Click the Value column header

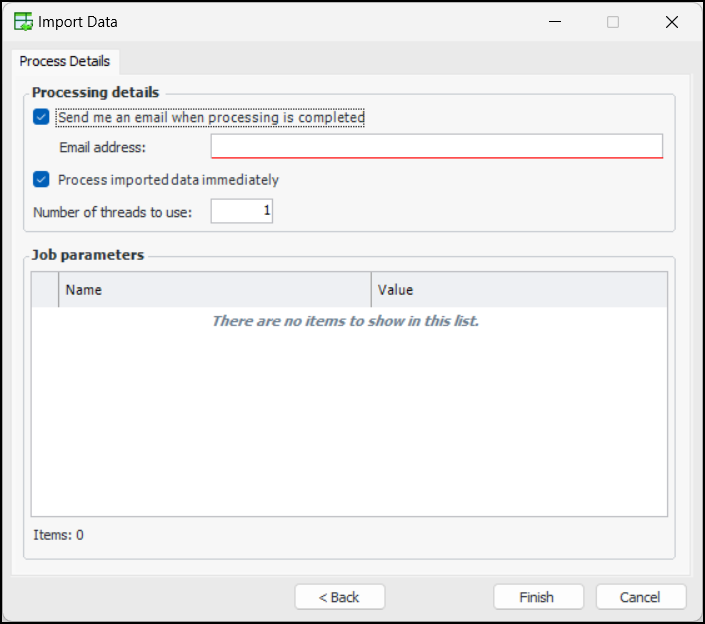518,290
